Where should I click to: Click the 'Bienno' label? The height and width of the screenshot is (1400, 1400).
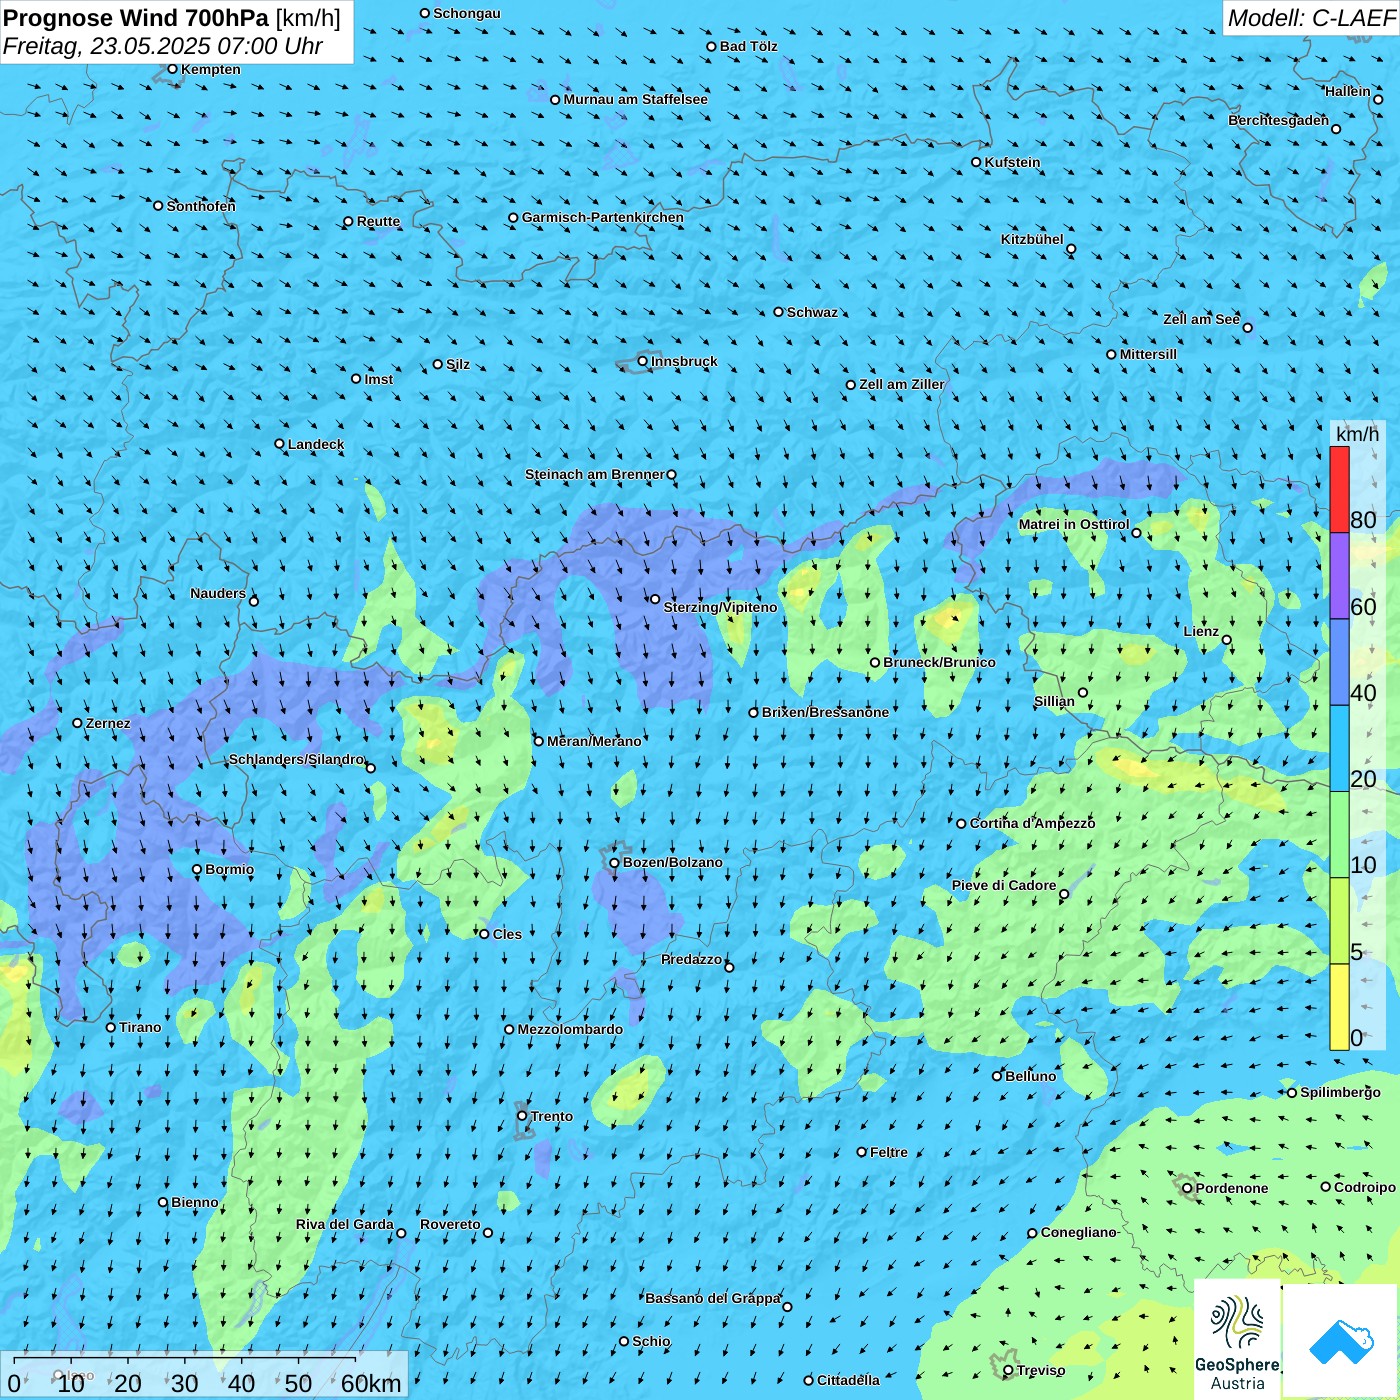click(194, 1202)
